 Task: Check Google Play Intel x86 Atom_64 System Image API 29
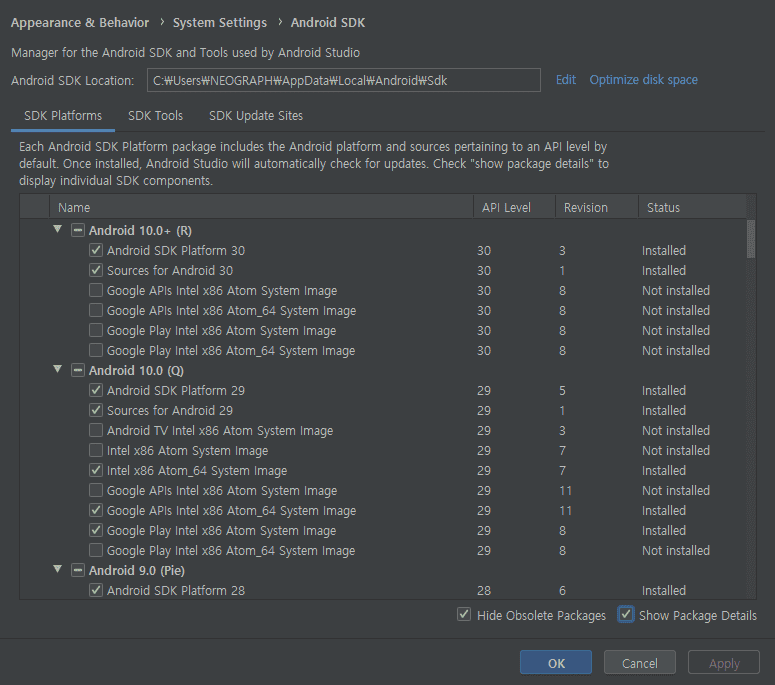coord(96,550)
